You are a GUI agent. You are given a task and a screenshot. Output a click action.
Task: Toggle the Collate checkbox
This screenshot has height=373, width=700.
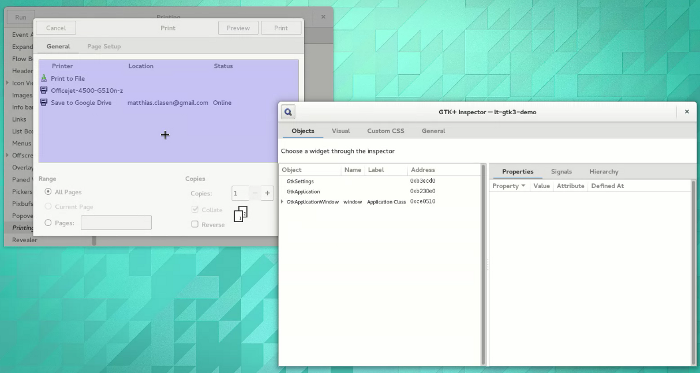click(195, 209)
